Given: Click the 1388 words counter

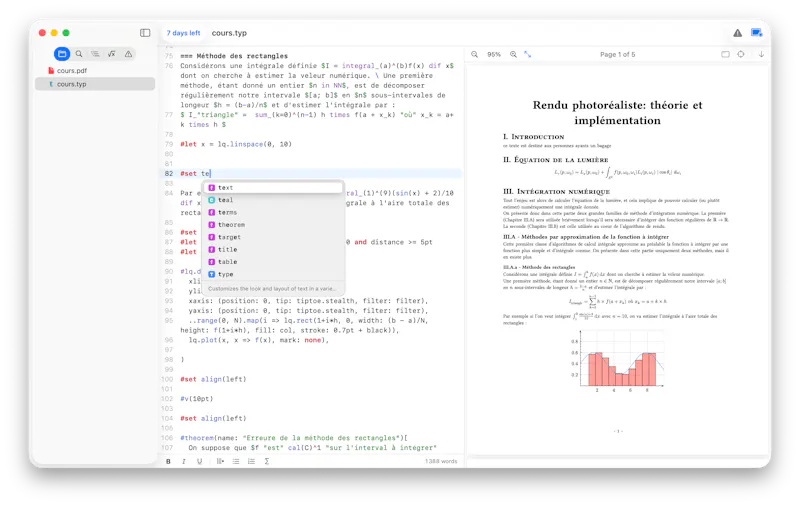Looking at the screenshot, I should point(441,461).
